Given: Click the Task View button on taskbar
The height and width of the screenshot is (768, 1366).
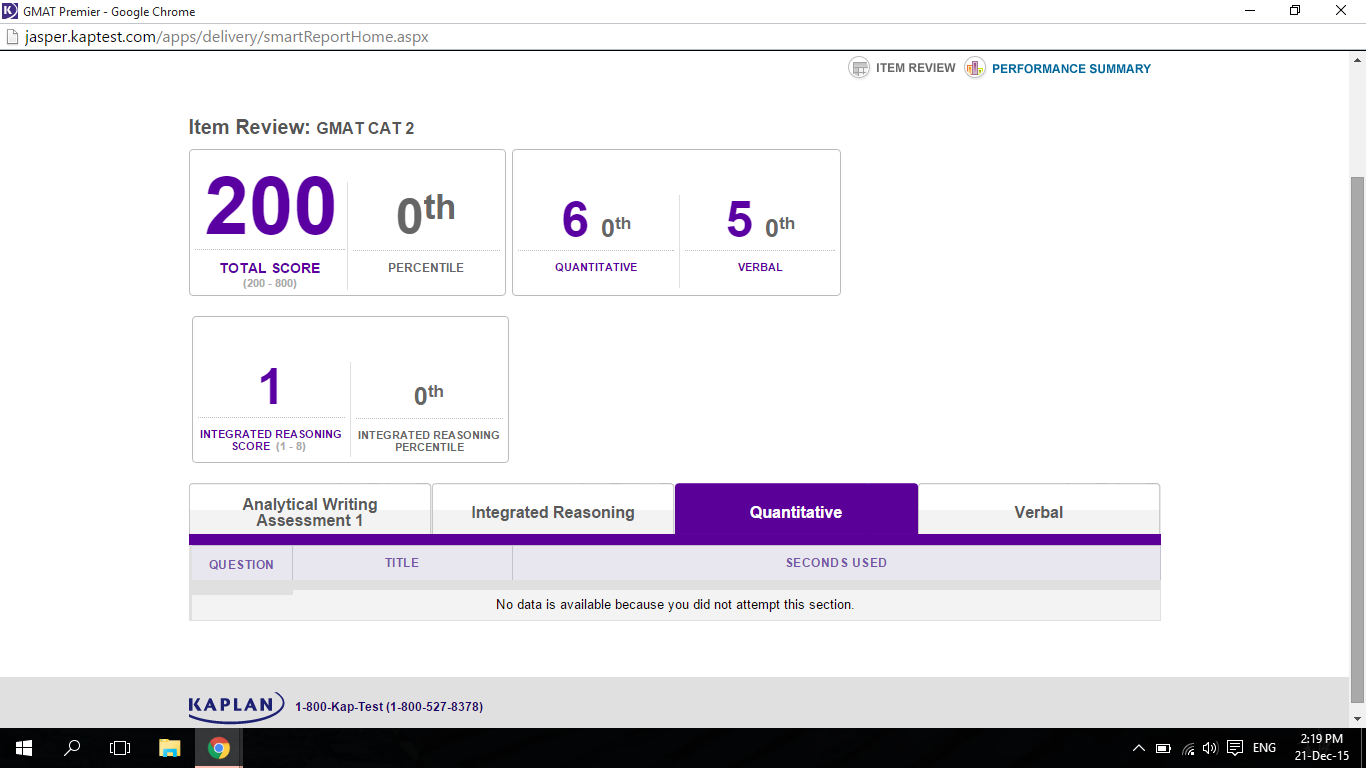Looking at the screenshot, I should tap(119, 747).
